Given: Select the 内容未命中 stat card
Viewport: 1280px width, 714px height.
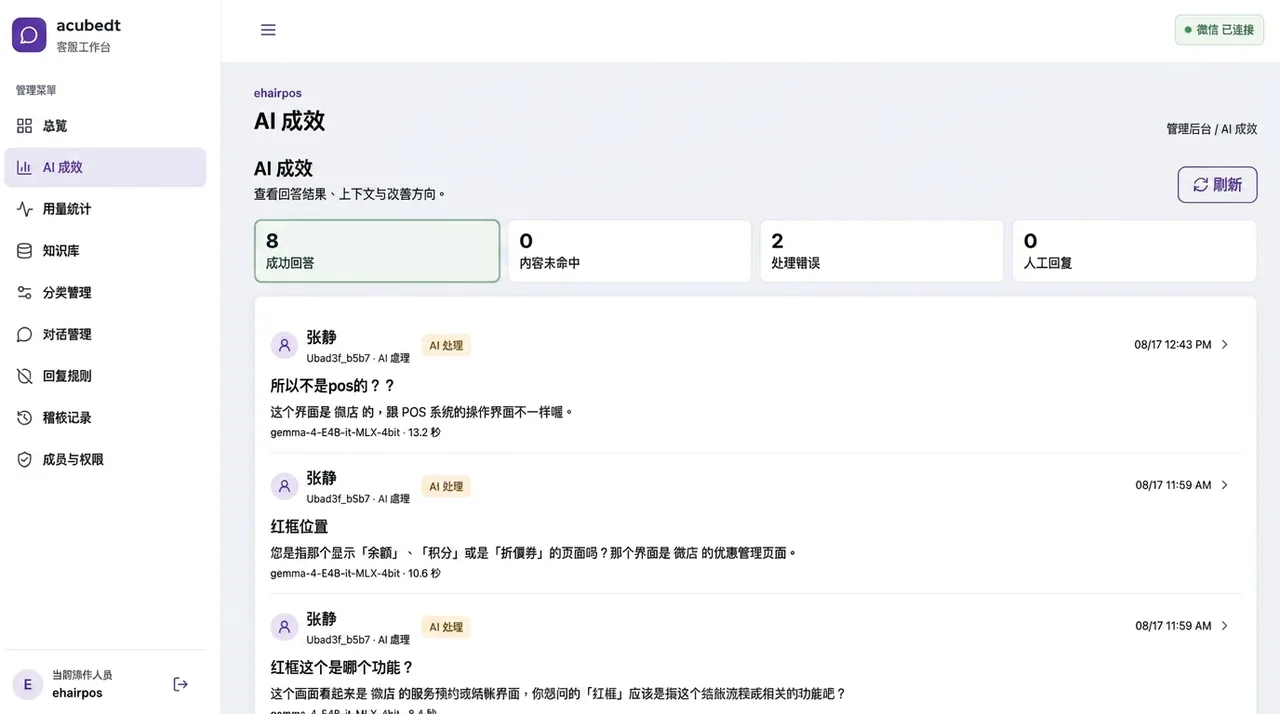Looking at the screenshot, I should coord(629,251).
